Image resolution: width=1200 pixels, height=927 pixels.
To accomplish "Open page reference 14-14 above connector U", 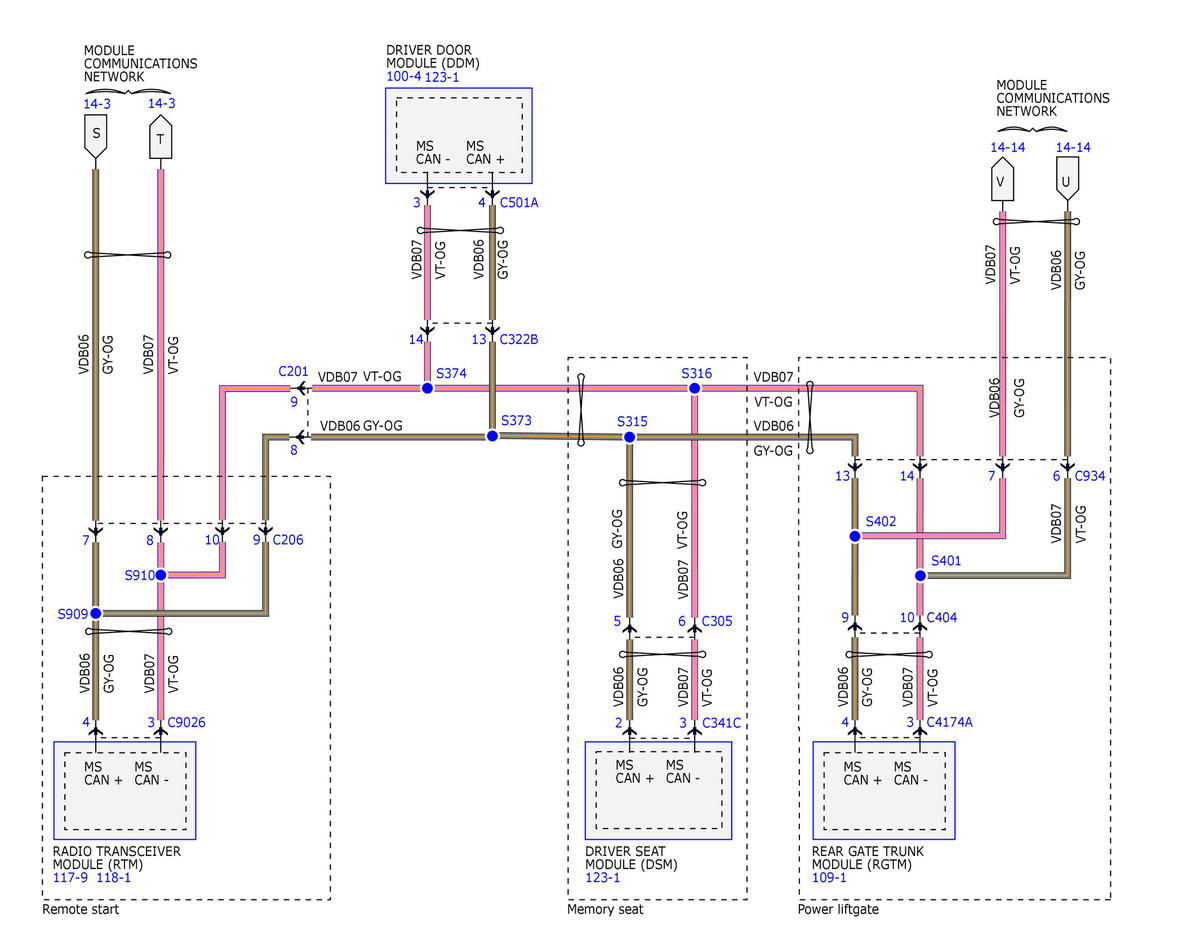I will [x=1073, y=147].
